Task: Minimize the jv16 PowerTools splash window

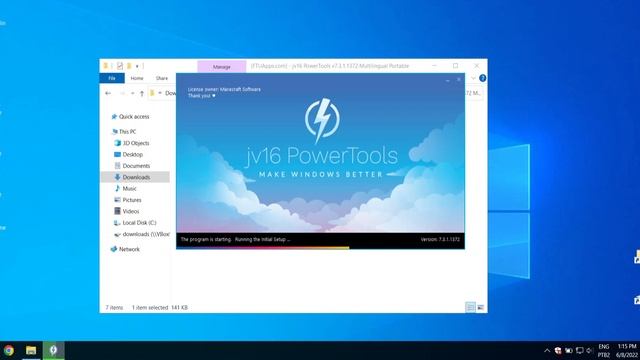Action: (447, 80)
